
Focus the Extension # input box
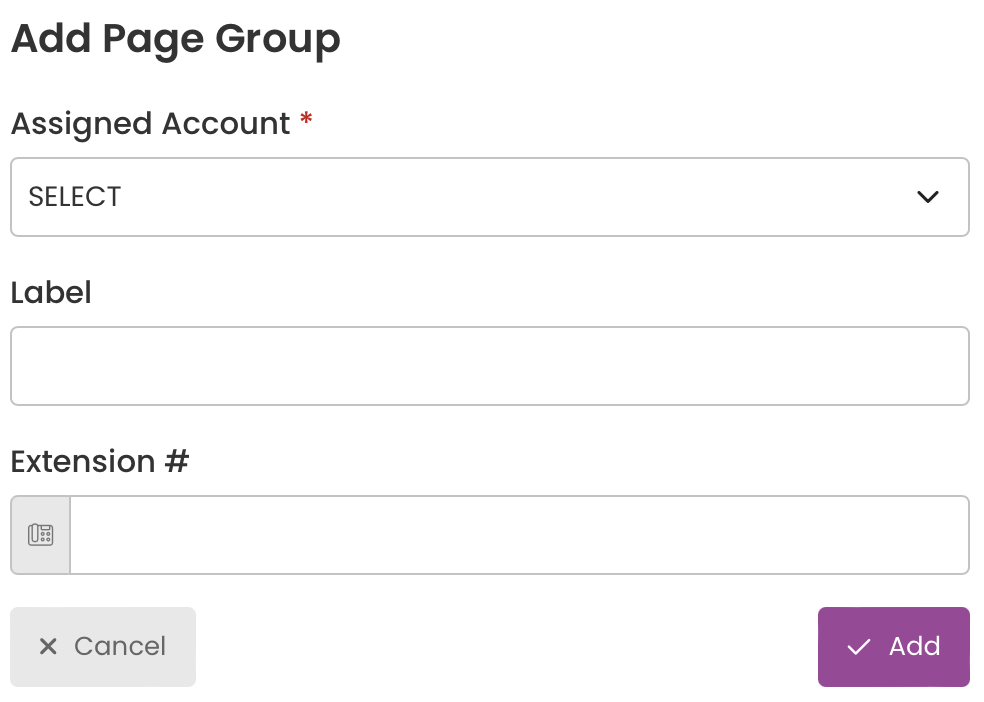point(520,535)
